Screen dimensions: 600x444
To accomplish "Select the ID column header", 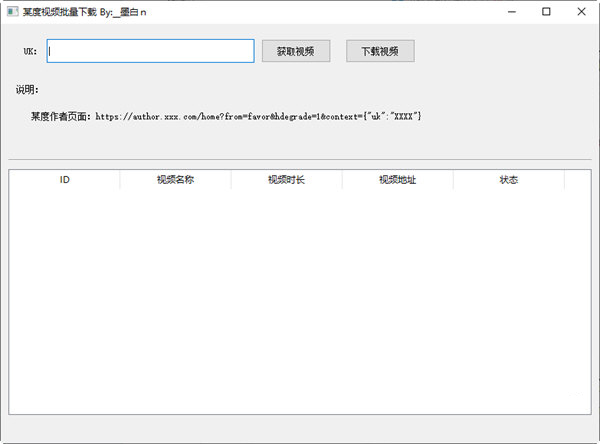I will [64, 180].
